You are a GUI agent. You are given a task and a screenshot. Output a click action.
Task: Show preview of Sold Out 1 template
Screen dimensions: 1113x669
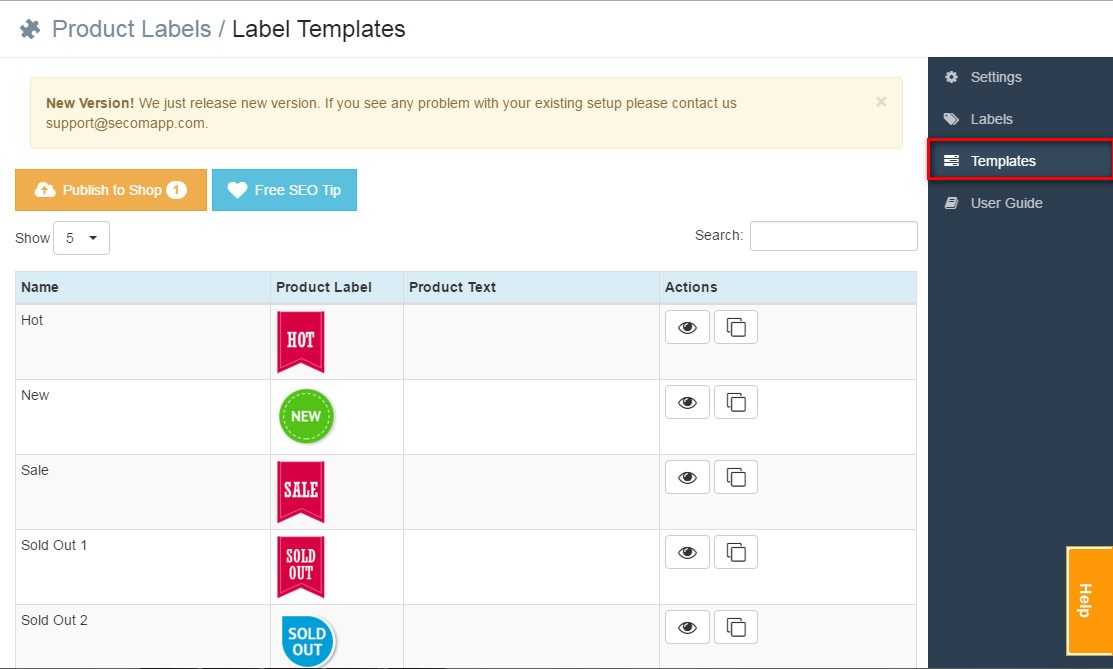coord(687,551)
